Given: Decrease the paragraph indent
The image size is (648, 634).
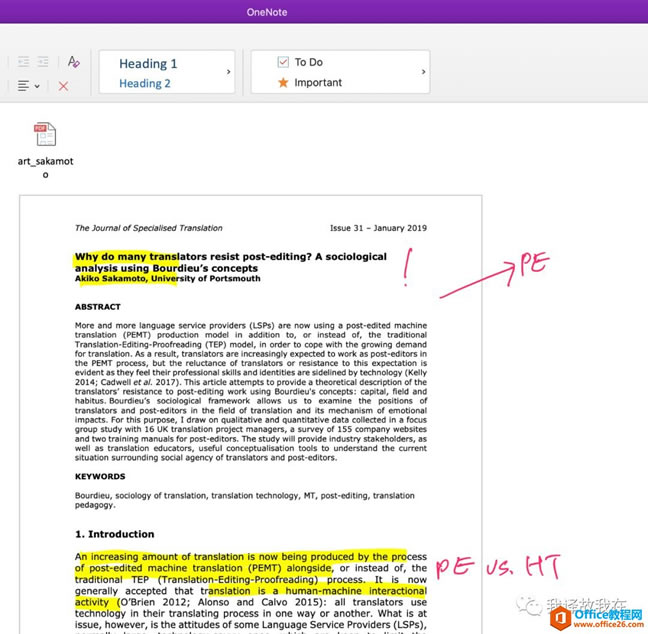Looking at the screenshot, I should coord(24,62).
